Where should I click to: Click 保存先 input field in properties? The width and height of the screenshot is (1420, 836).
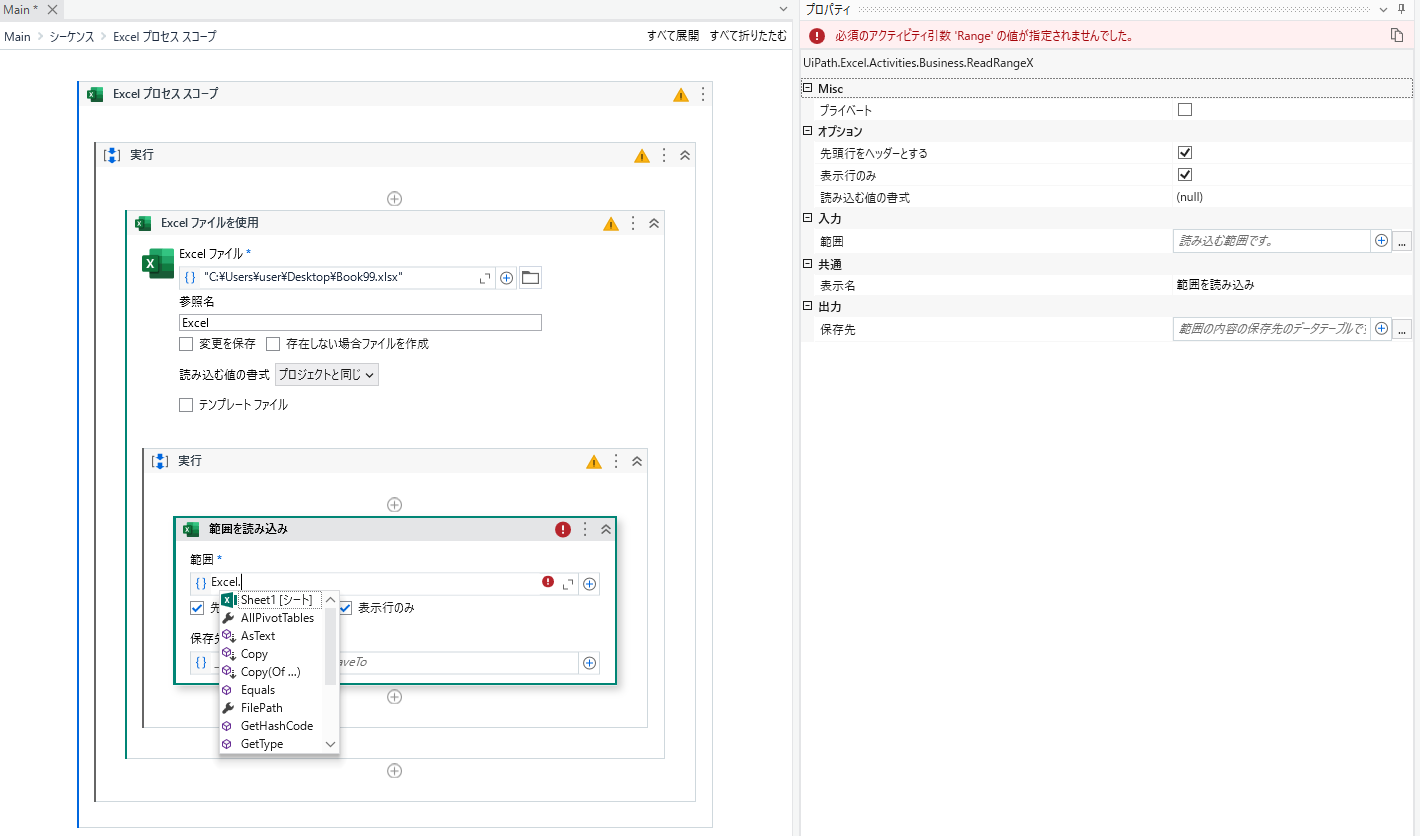pyautogui.click(x=1271, y=329)
